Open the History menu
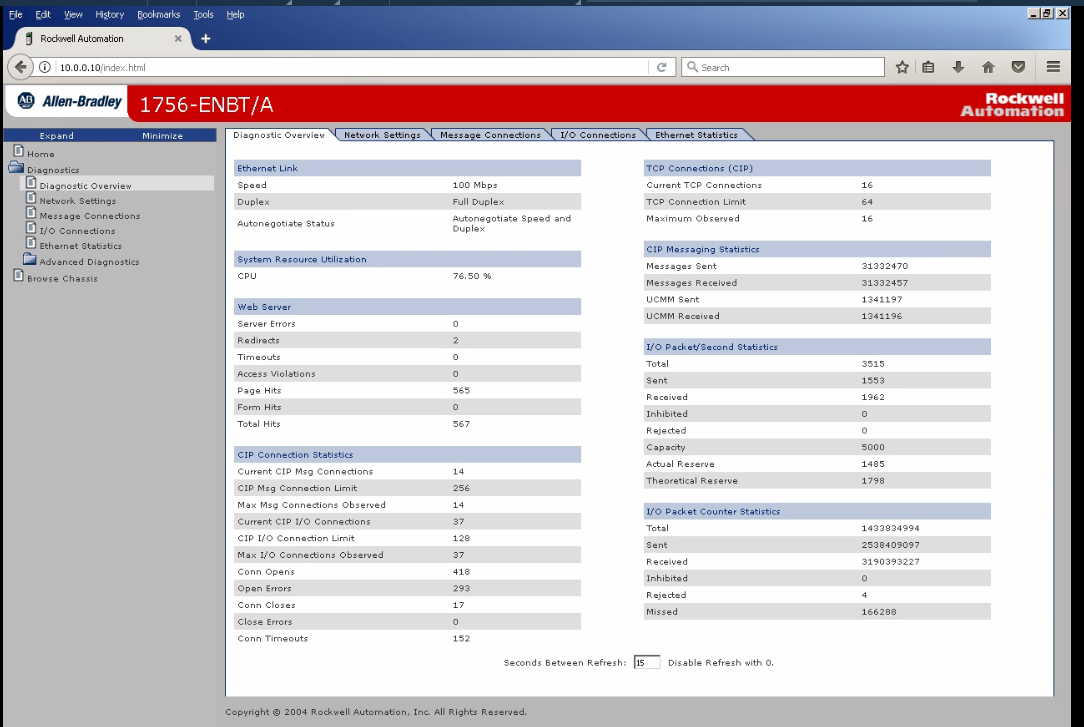 tap(109, 15)
